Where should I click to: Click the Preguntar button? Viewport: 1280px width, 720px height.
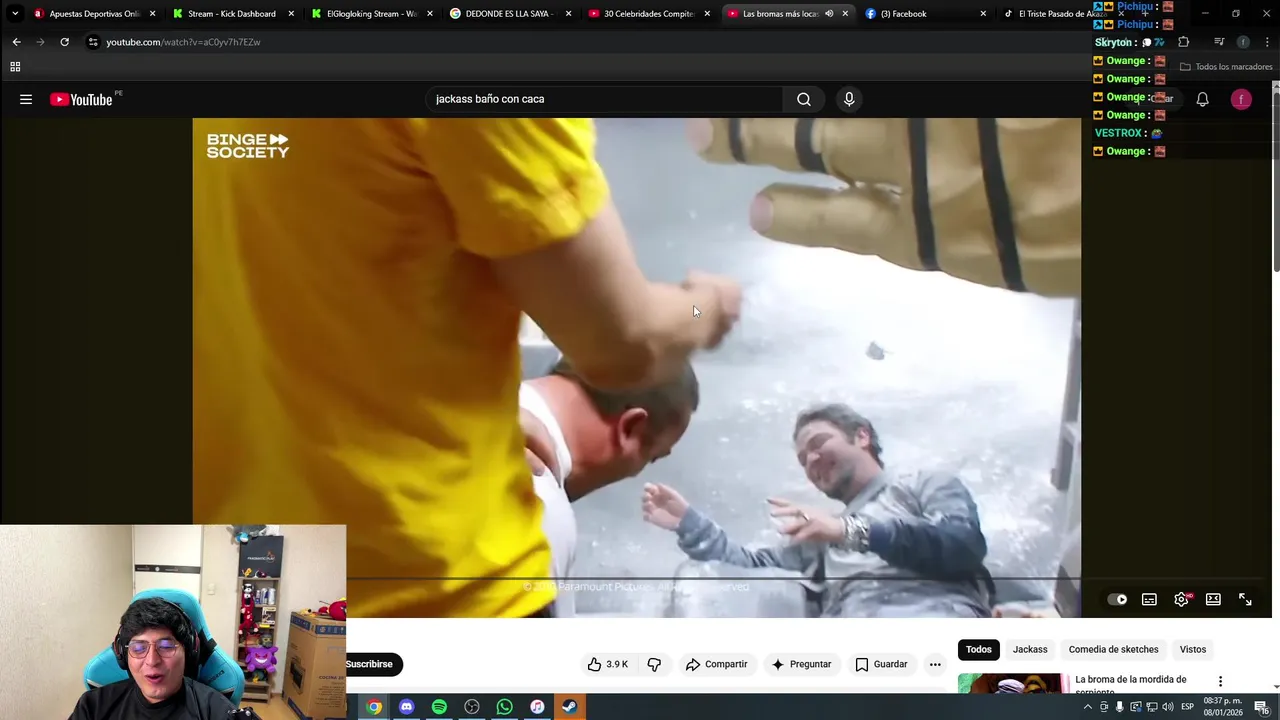coord(801,664)
